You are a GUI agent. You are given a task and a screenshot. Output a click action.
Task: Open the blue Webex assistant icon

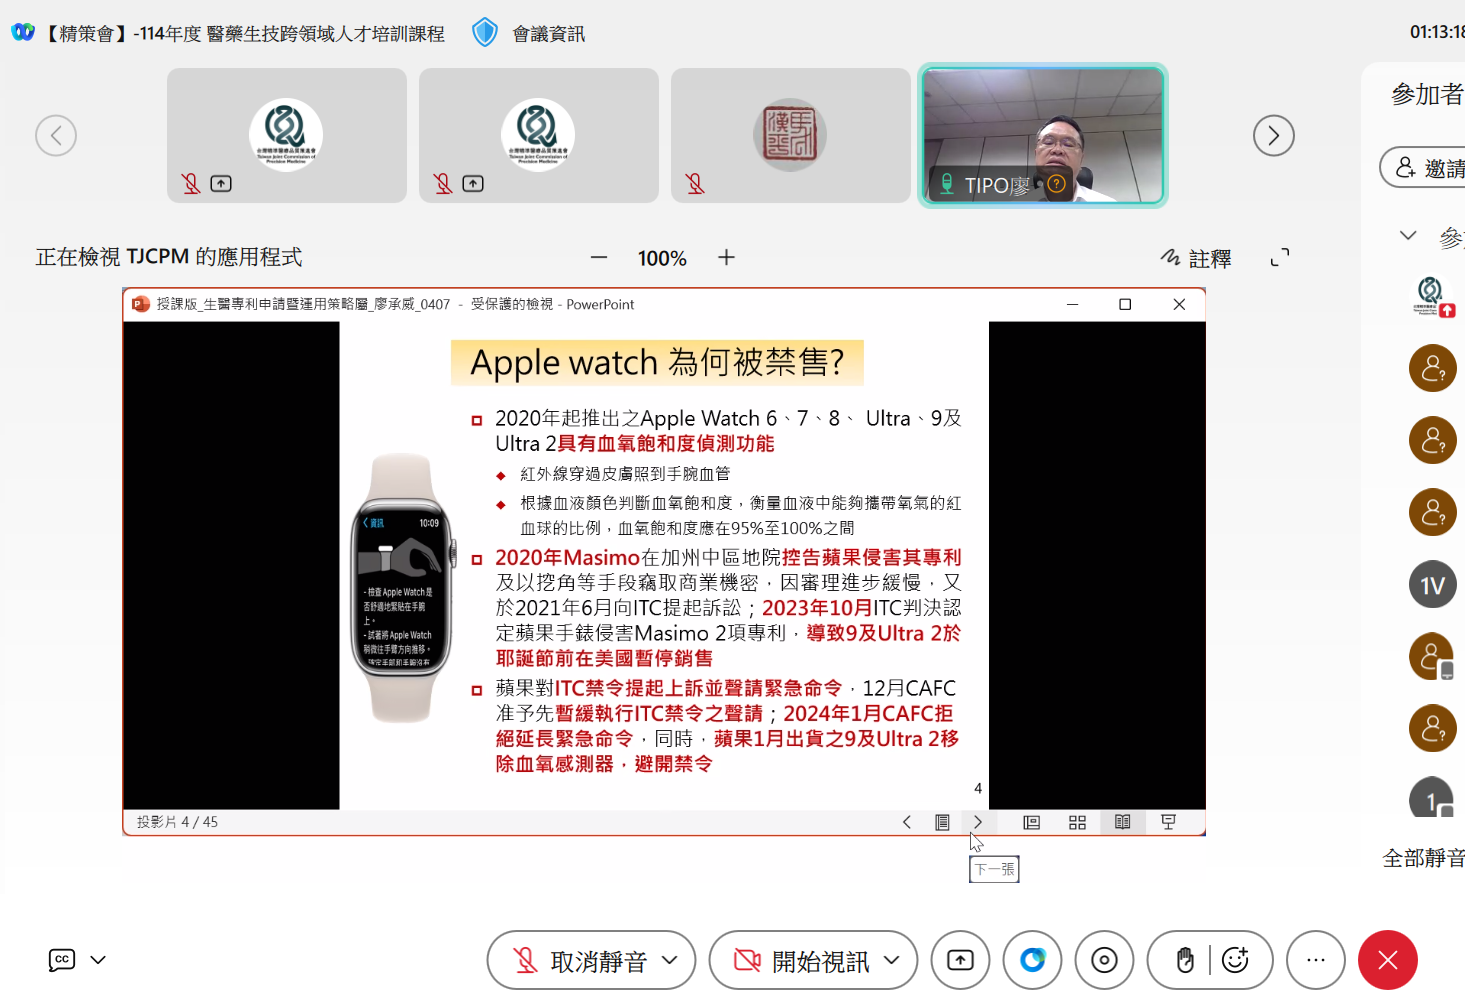[x=1032, y=960]
